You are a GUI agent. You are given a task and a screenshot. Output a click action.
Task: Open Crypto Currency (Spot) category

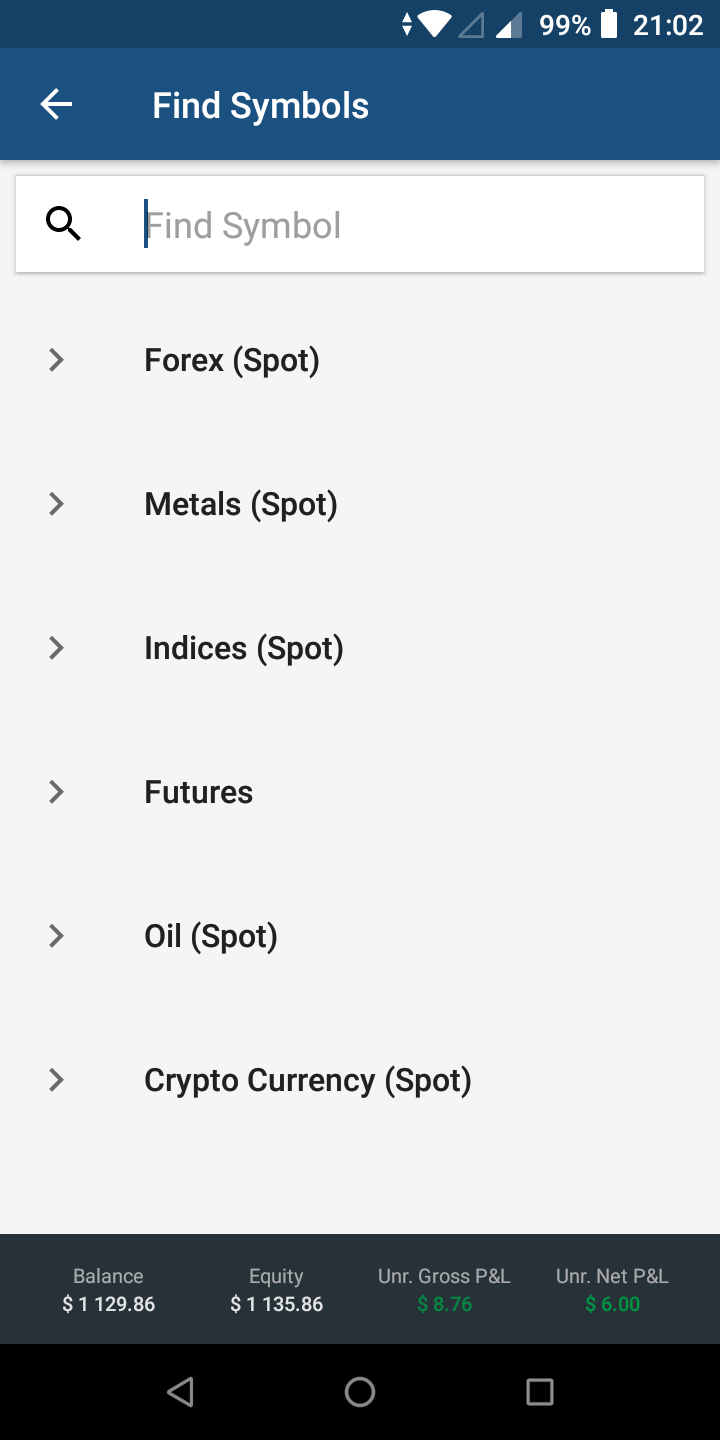point(308,1080)
